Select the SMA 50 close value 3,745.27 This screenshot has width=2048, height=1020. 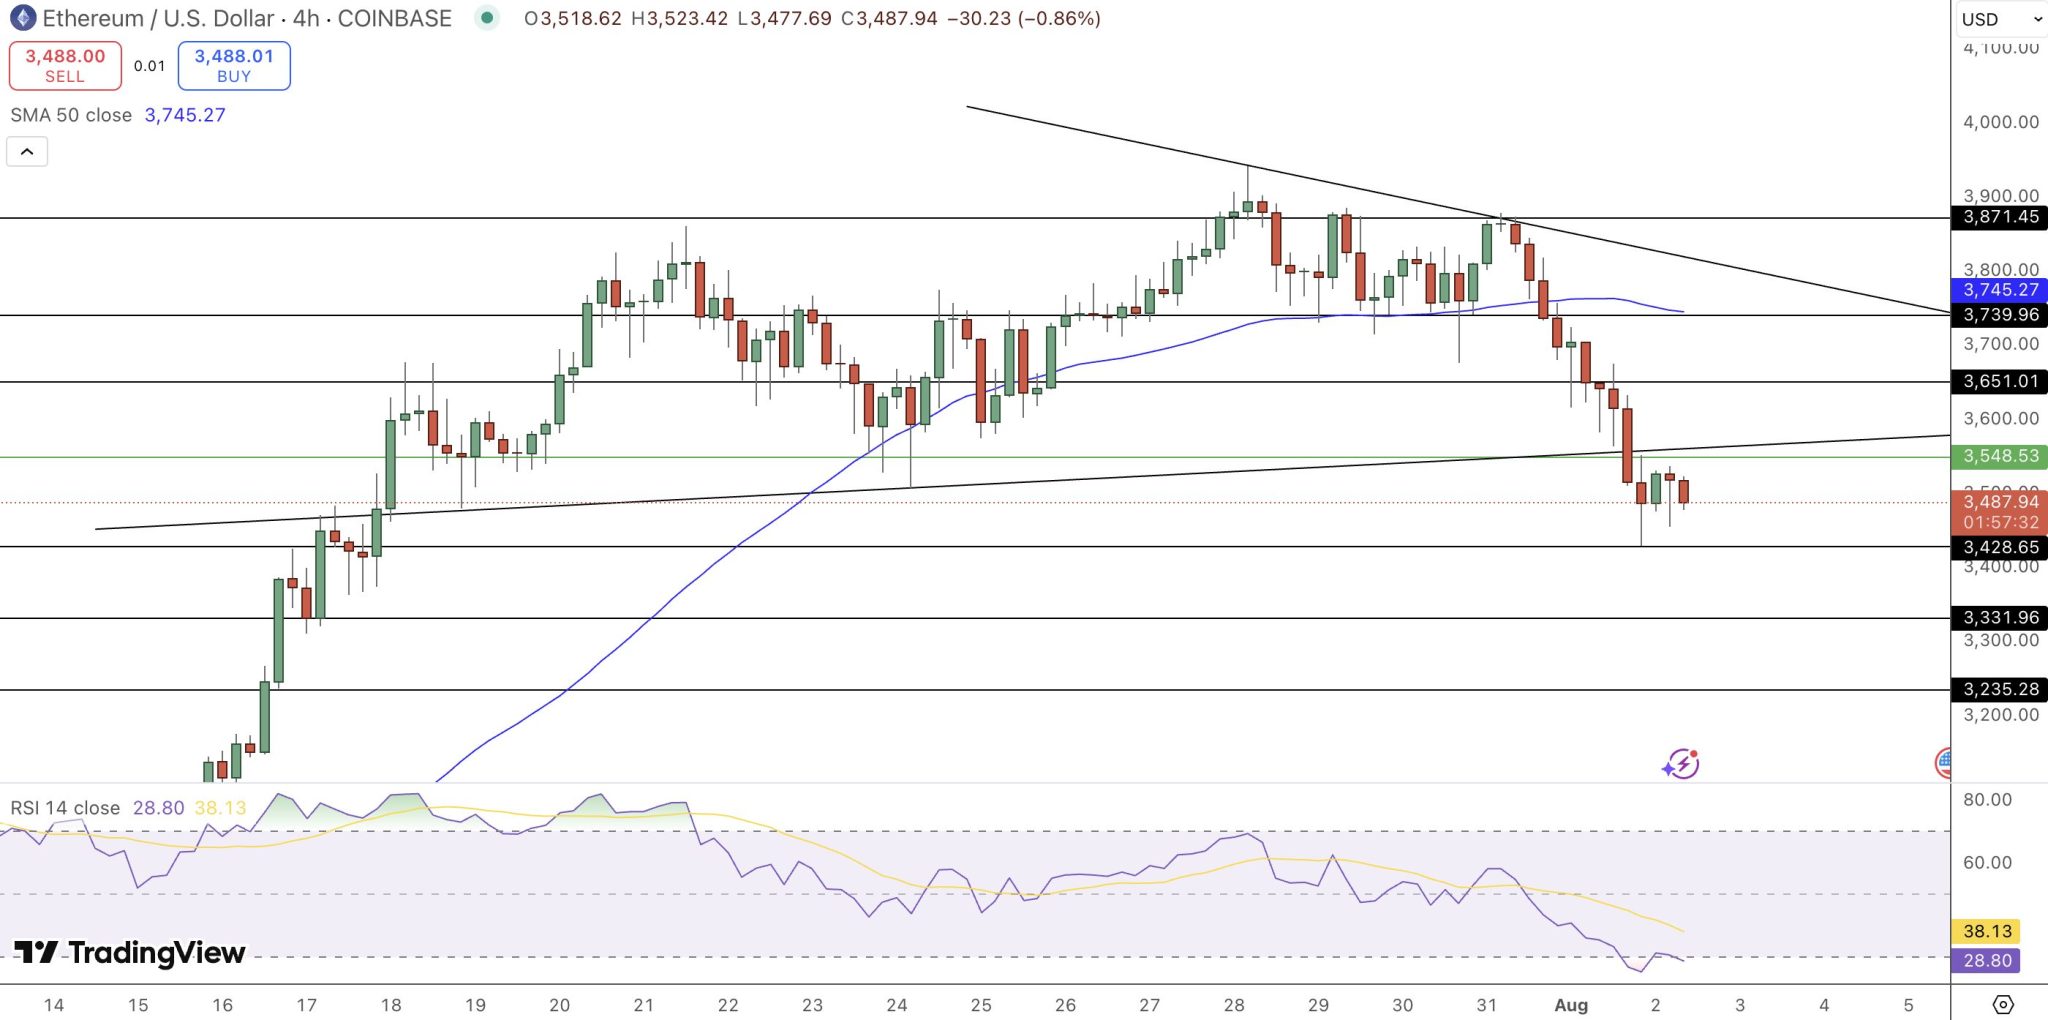184,115
